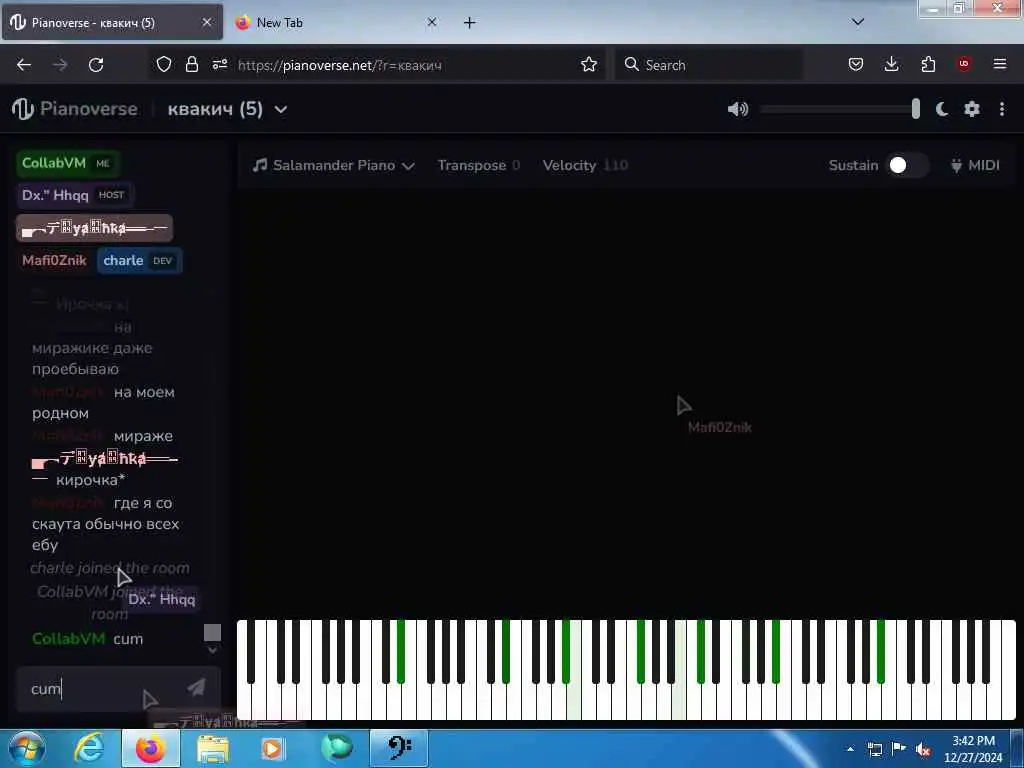
Task: Open the Action Center flag tray icon
Action: 899,749
